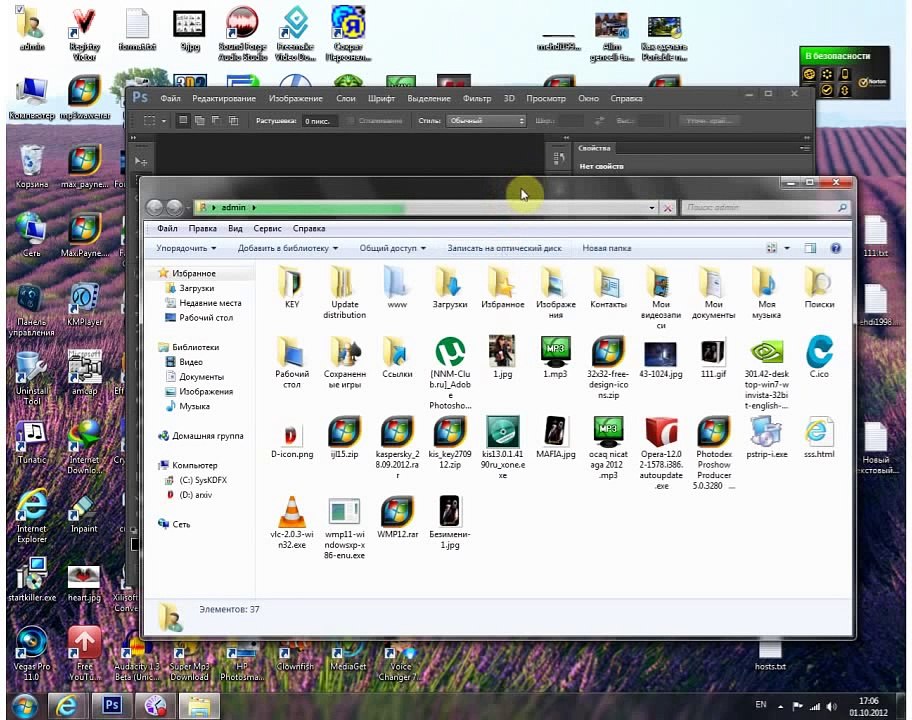Click Explorer back navigation button
912x720 pixels.
pyautogui.click(x=155, y=207)
